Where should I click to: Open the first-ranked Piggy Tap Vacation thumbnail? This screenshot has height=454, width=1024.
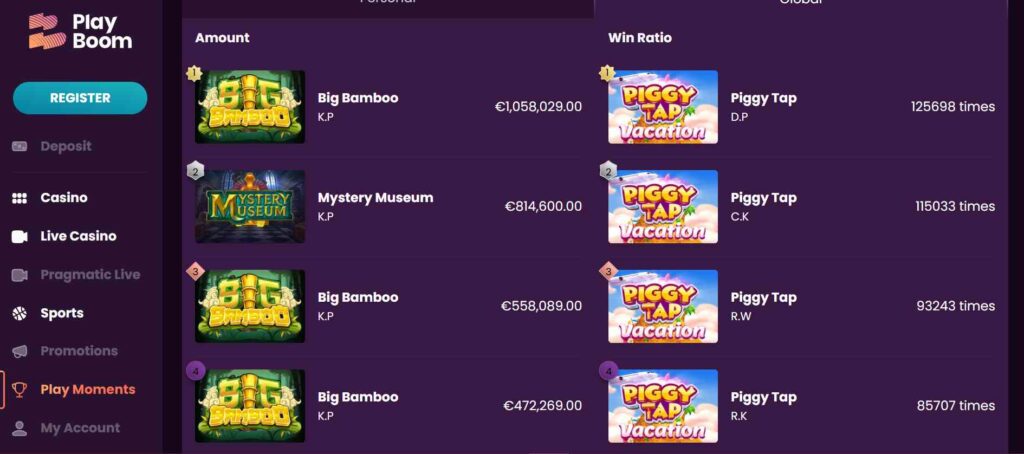click(x=663, y=107)
